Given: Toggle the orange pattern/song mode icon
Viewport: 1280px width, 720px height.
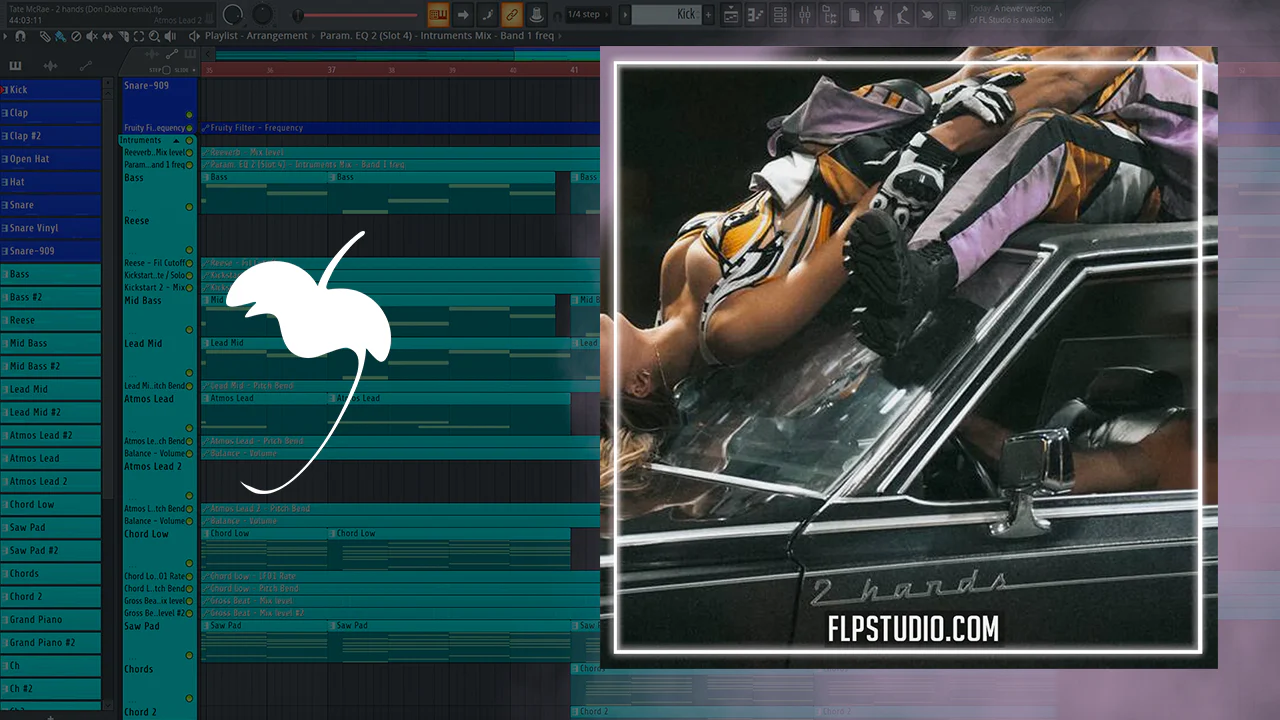Looking at the screenshot, I should pyautogui.click(x=437, y=14).
